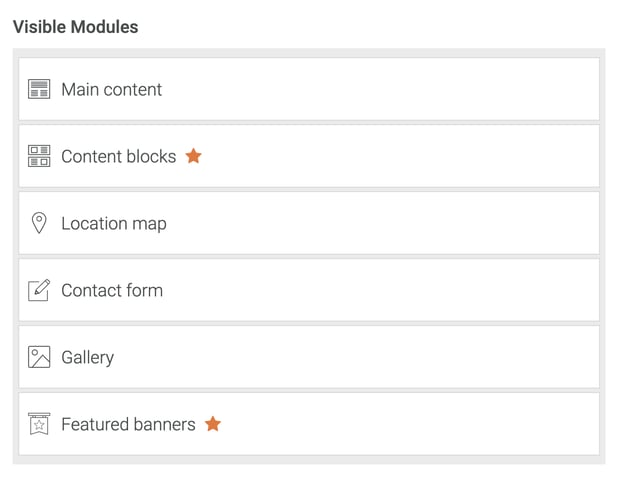Image resolution: width=621 pixels, height=482 pixels.
Task: Click the Gallery image icon
Action: click(39, 357)
